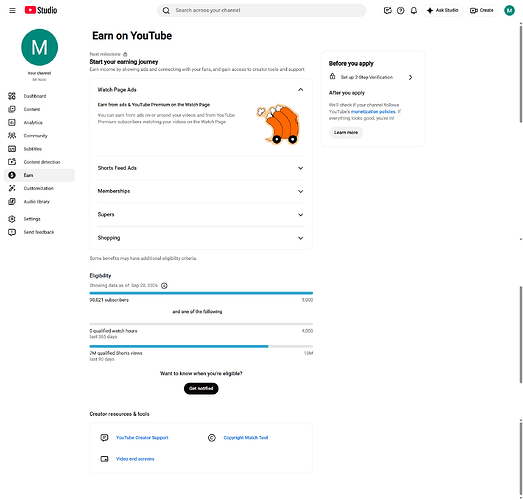Focus the Search across your channel field
The image size is (523, 500).
[262, 10]
